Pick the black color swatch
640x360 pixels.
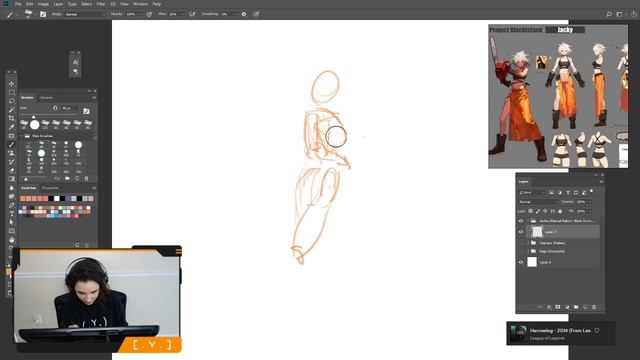51,199
